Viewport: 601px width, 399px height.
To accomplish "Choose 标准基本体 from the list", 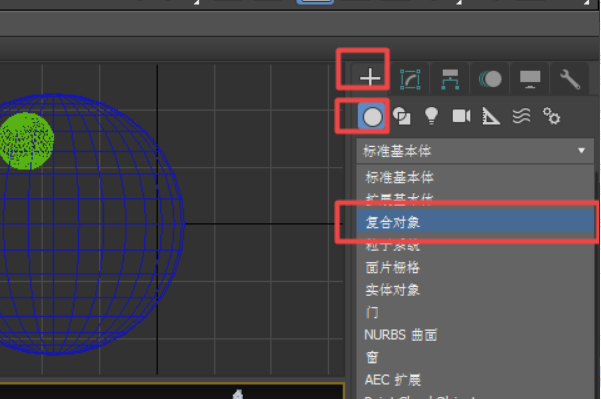I will (475, 177).
